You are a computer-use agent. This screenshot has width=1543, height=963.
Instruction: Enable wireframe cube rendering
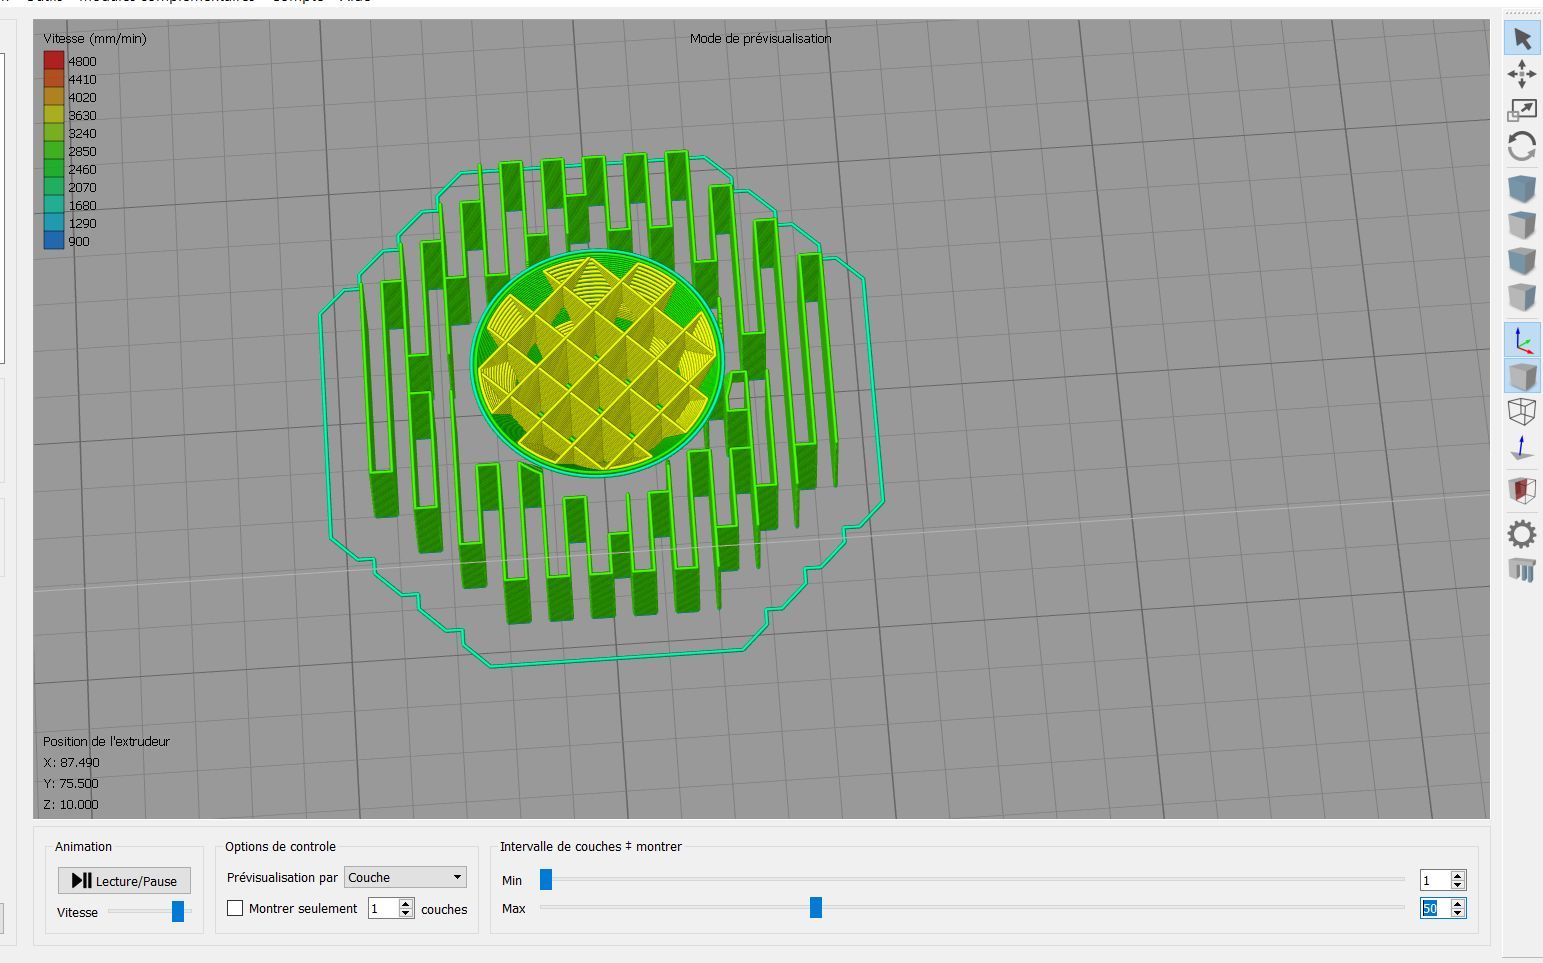[1522, 412]
